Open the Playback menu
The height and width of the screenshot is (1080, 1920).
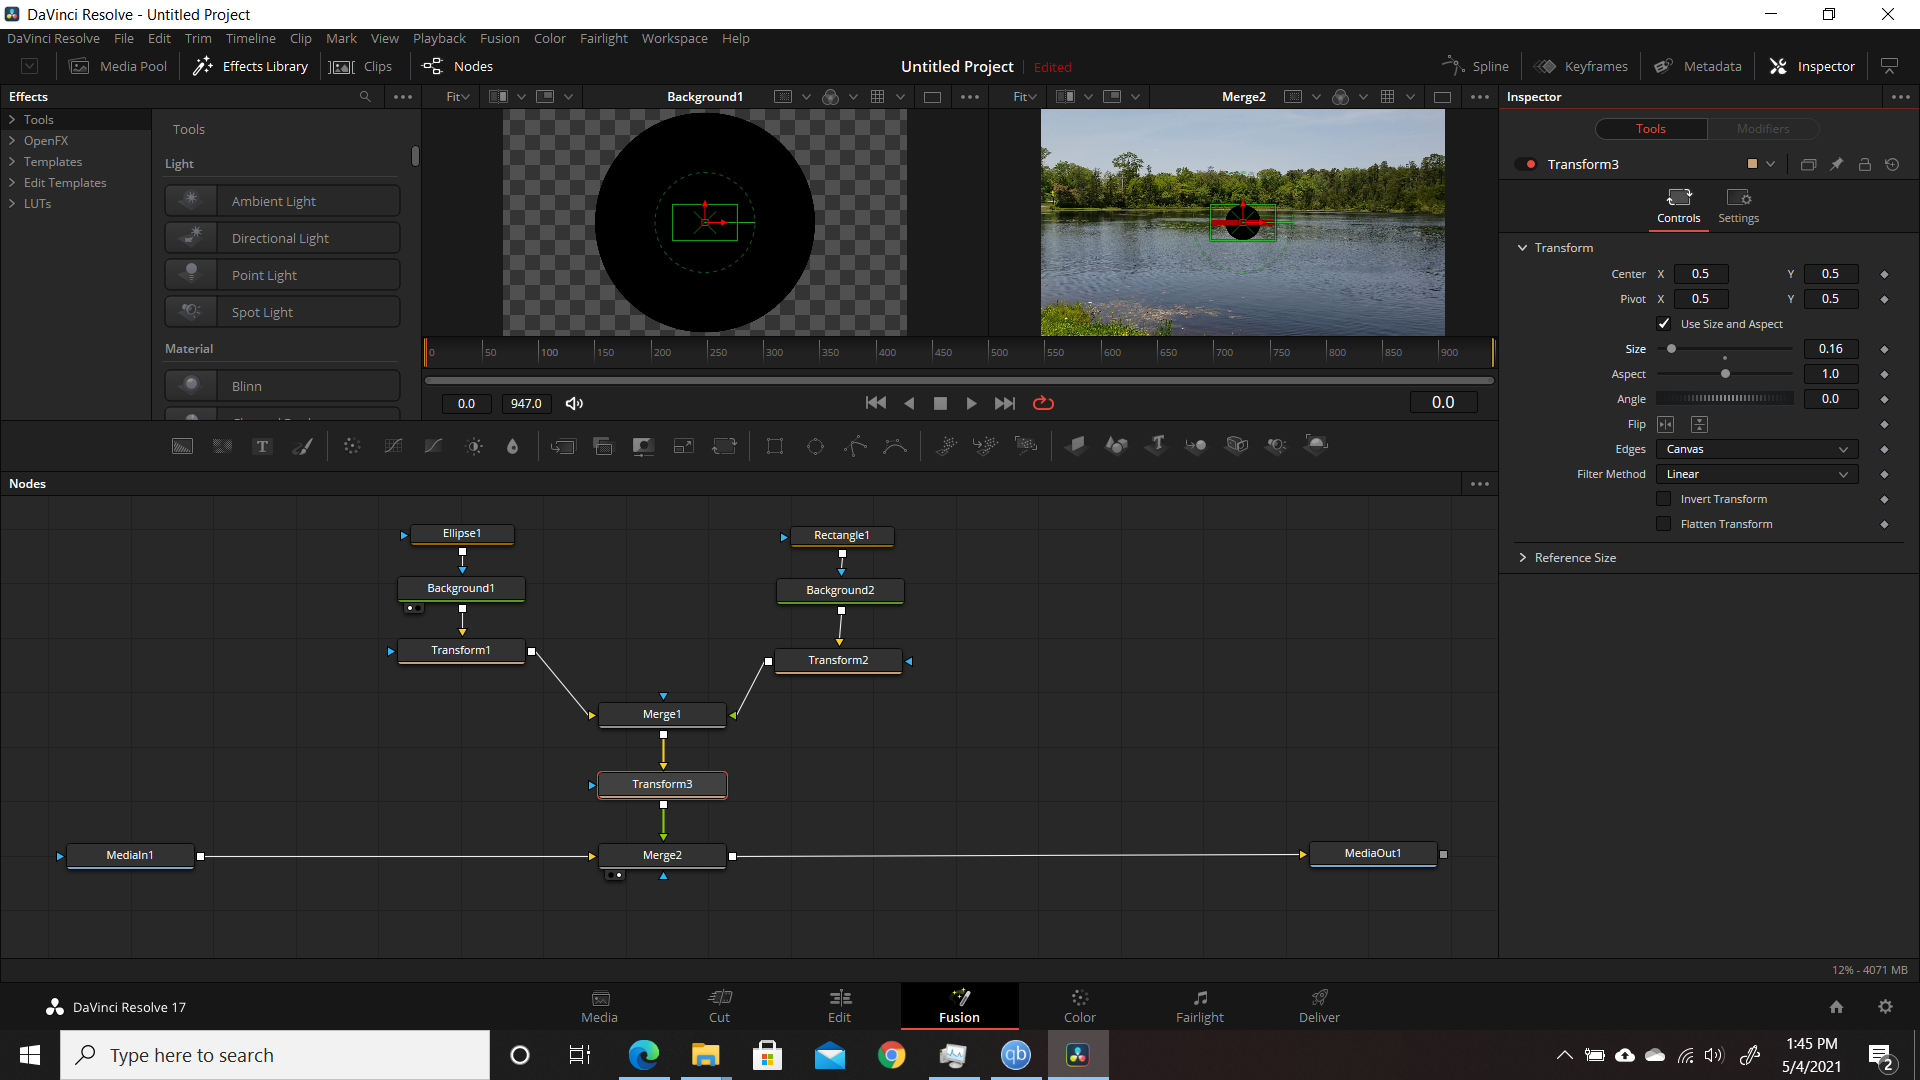click(x=439, y=38)
